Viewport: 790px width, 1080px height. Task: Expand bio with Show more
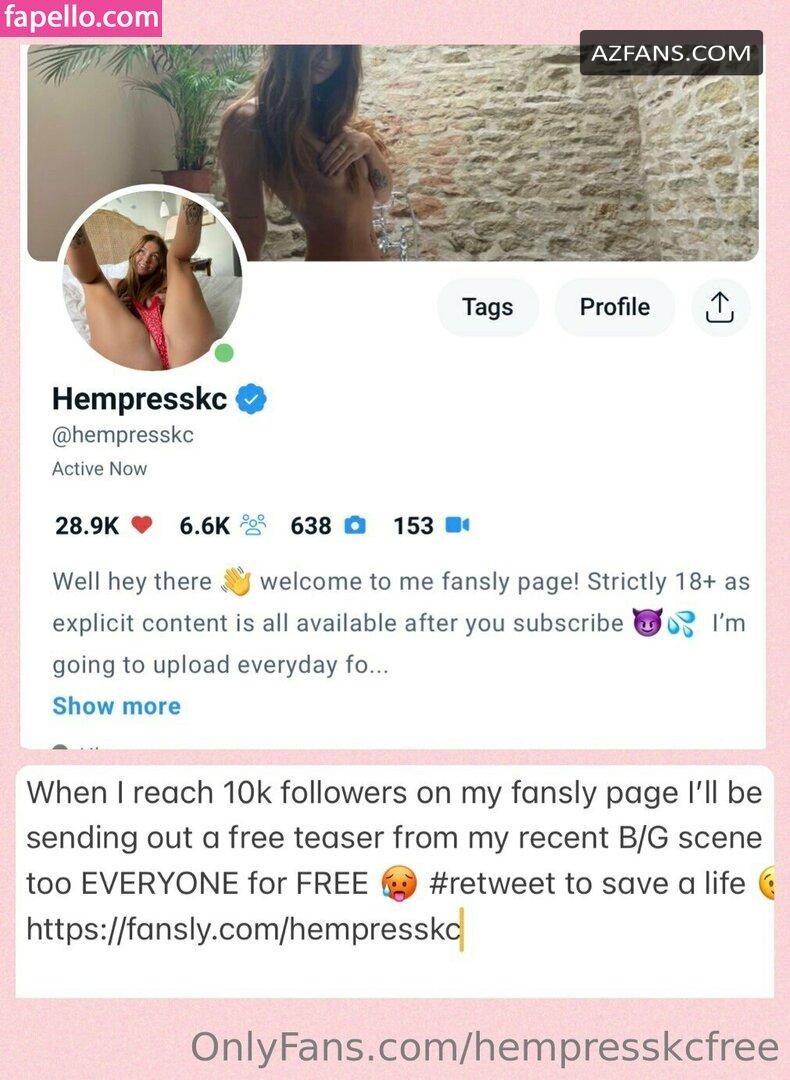pos(116,706)
